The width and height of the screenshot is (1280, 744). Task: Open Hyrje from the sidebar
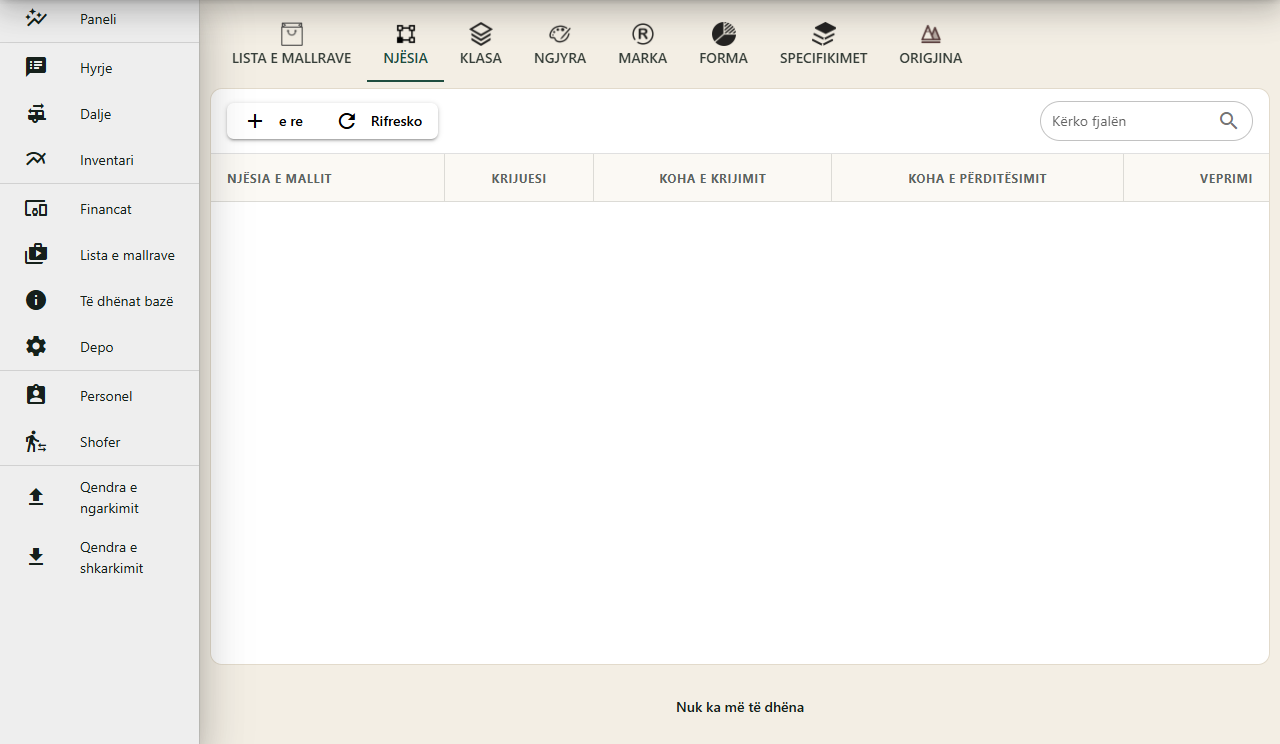click(x=99, y=68)
